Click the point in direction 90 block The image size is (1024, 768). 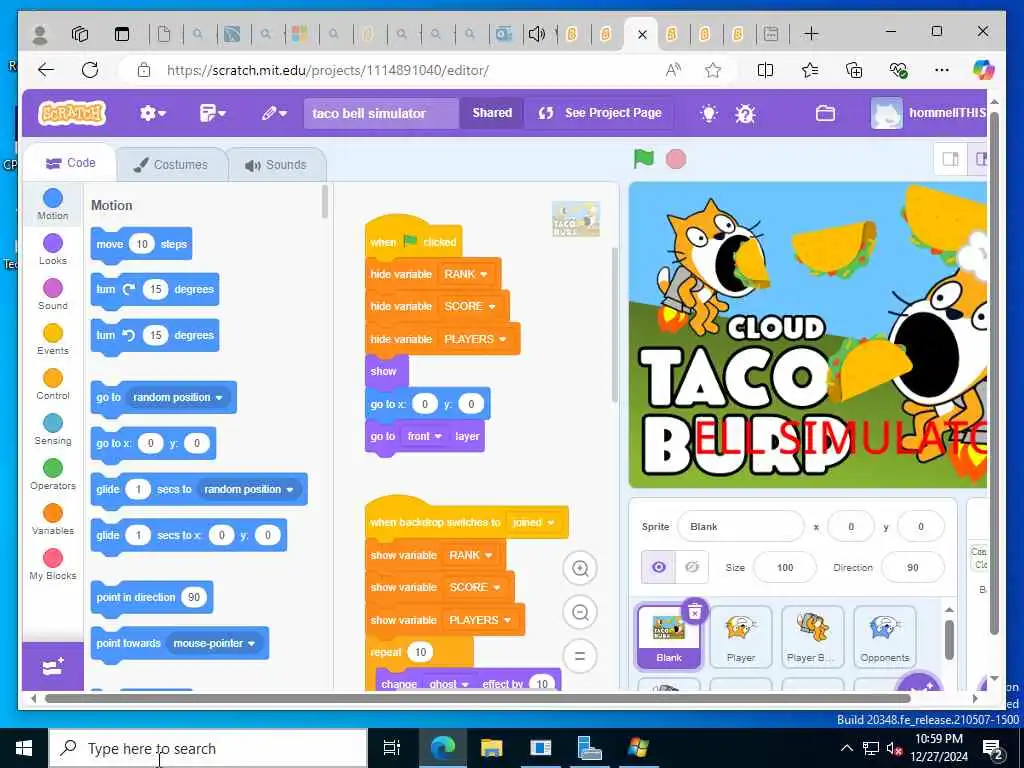152,597
